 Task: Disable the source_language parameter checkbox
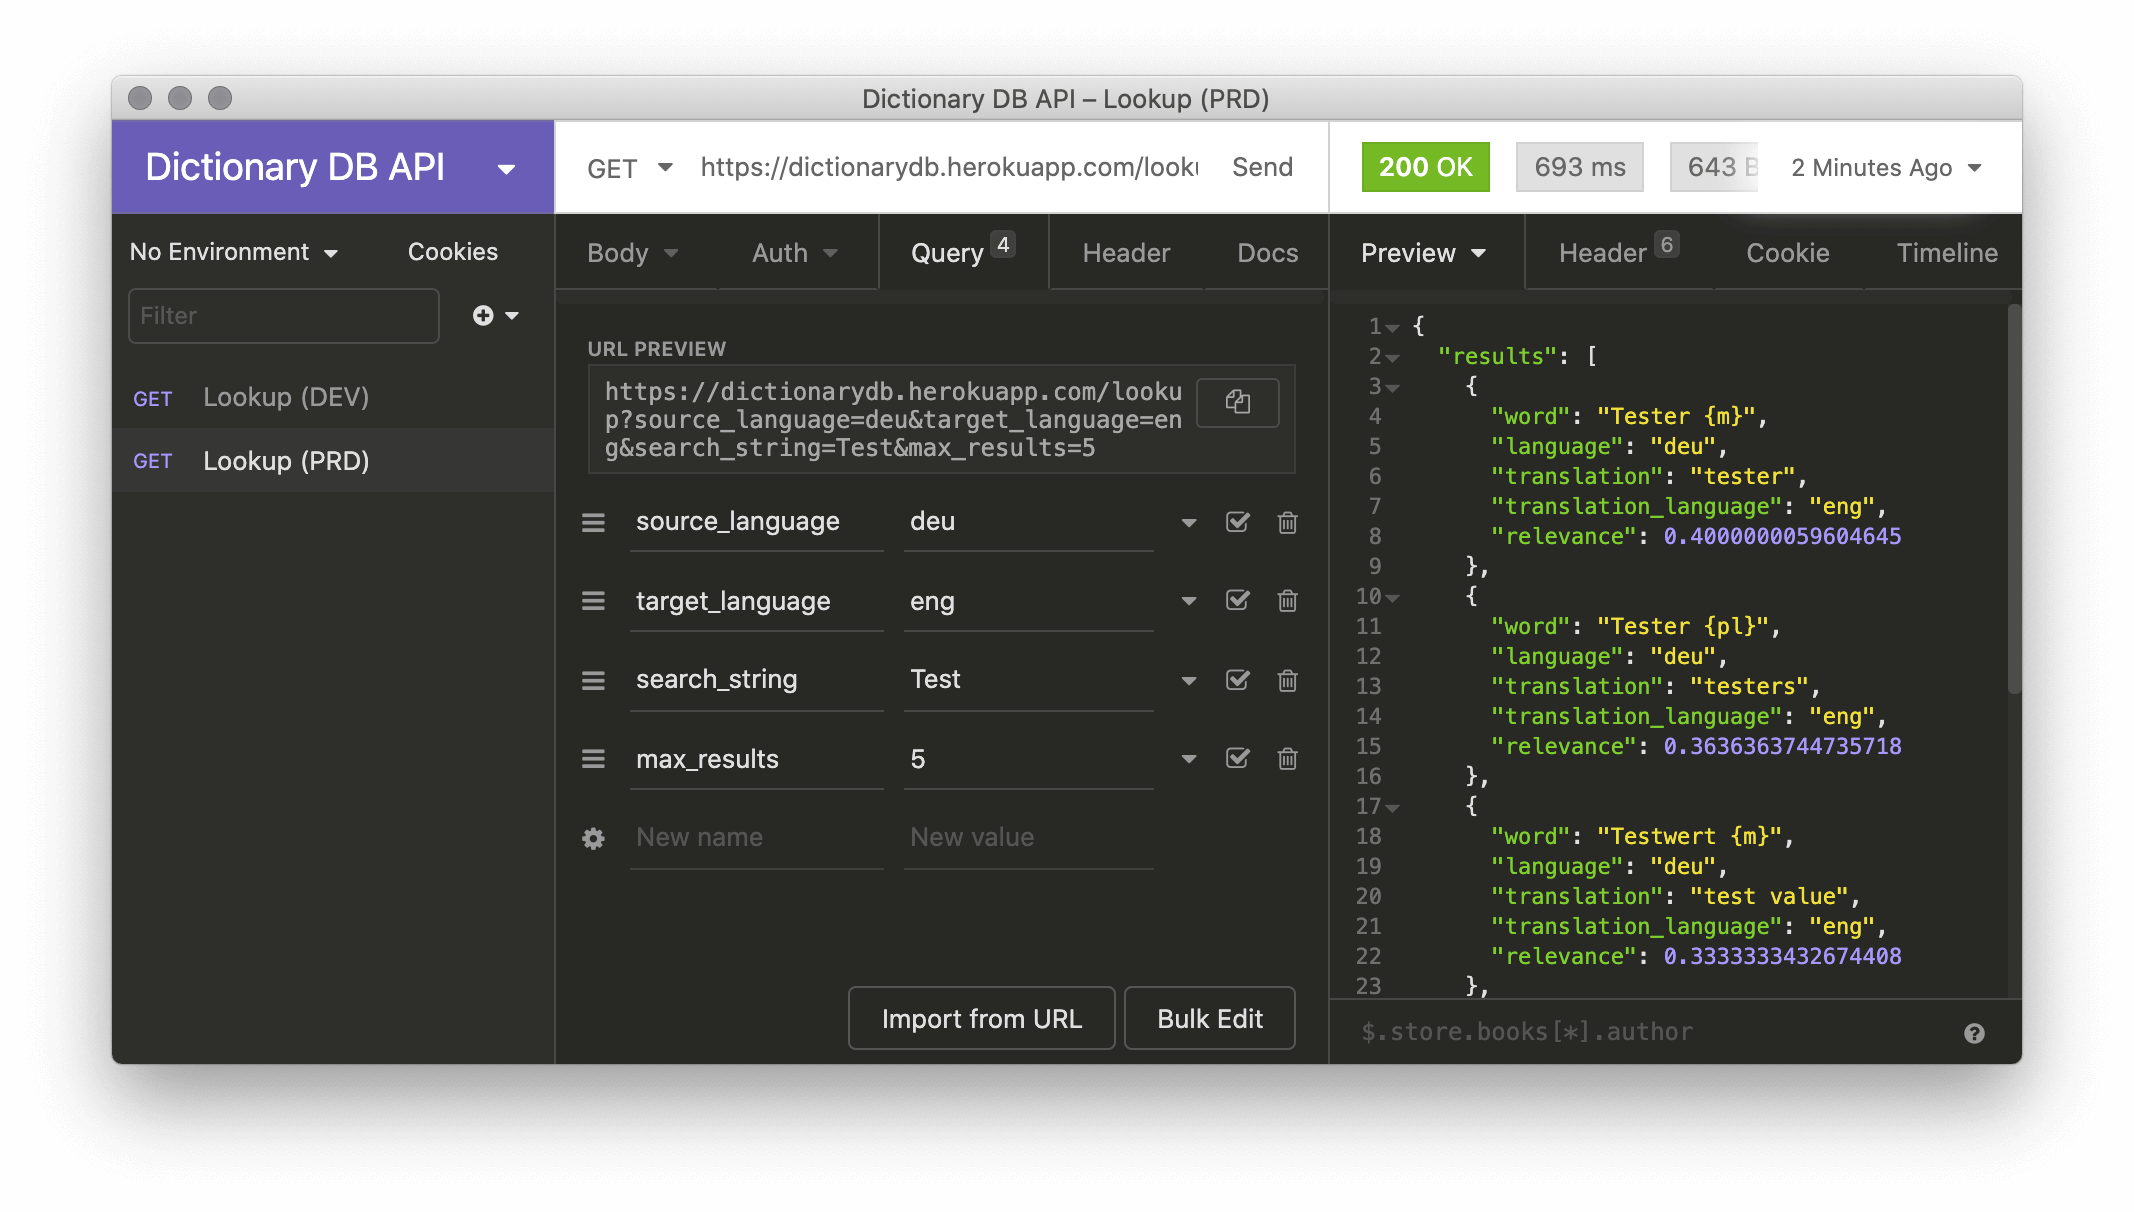click(x=1237, y=521)
